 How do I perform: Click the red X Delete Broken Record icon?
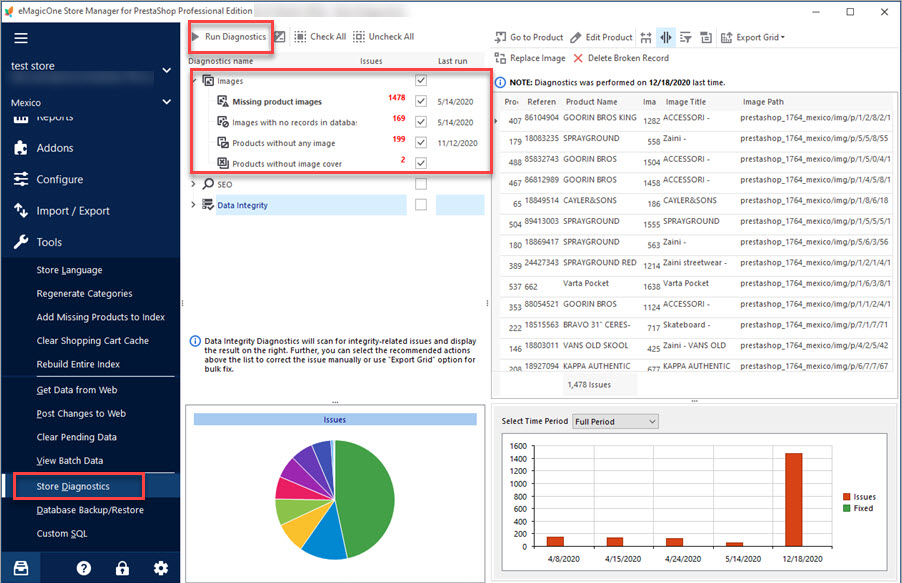[x=578, y=58]
